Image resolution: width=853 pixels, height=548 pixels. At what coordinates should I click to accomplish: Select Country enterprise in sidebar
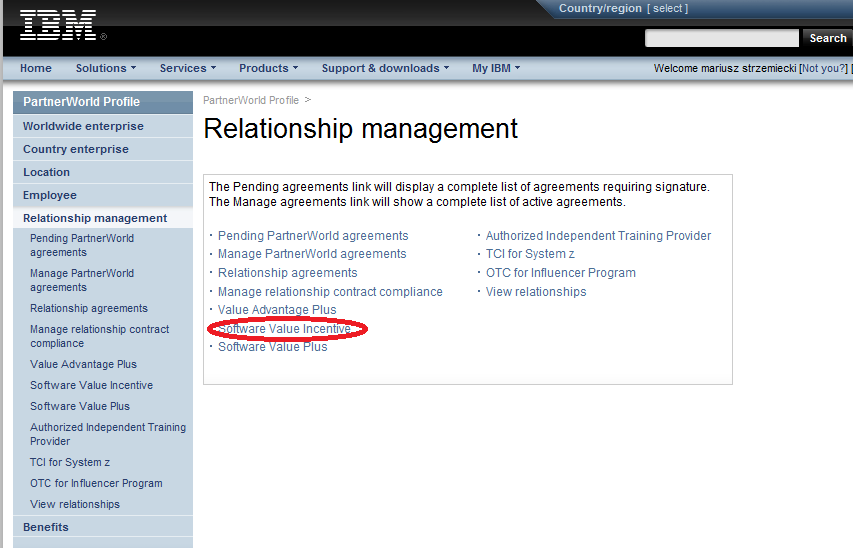click(103, 149)
